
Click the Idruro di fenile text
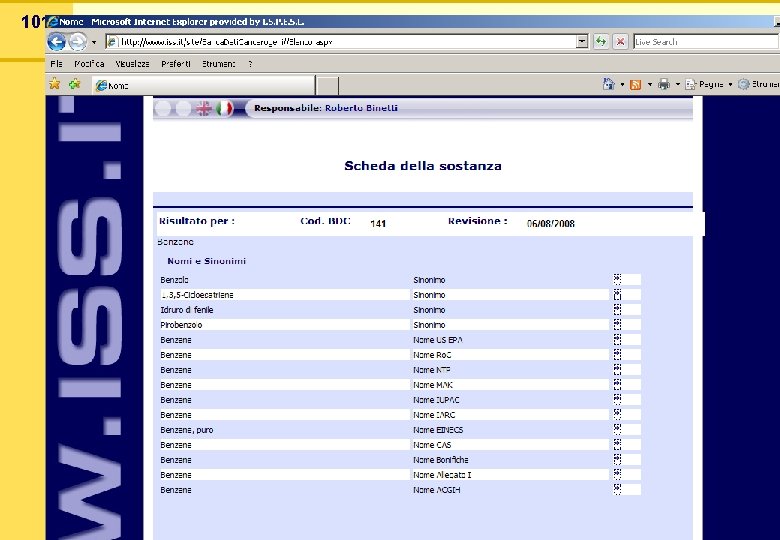point(187,310)
